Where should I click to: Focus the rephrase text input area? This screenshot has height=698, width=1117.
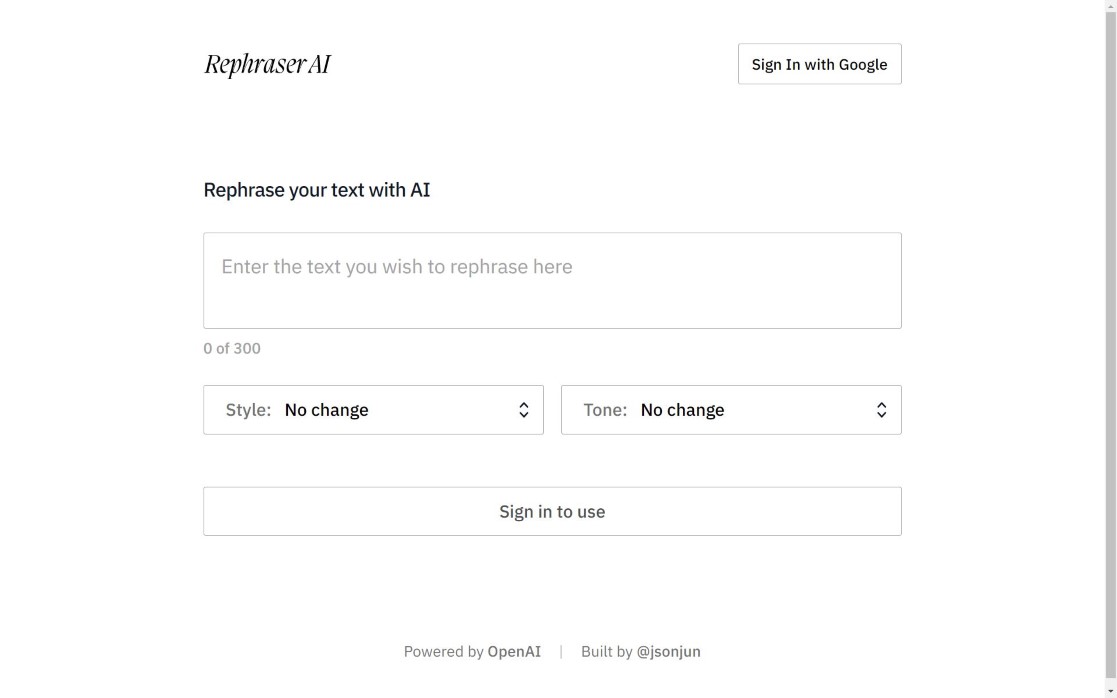tap(552, 280)
